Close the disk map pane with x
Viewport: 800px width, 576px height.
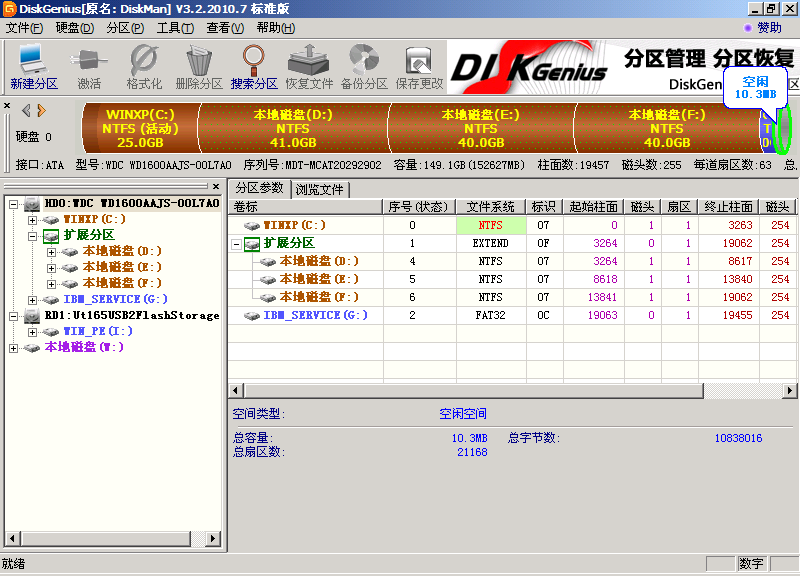tap(7, 106)
